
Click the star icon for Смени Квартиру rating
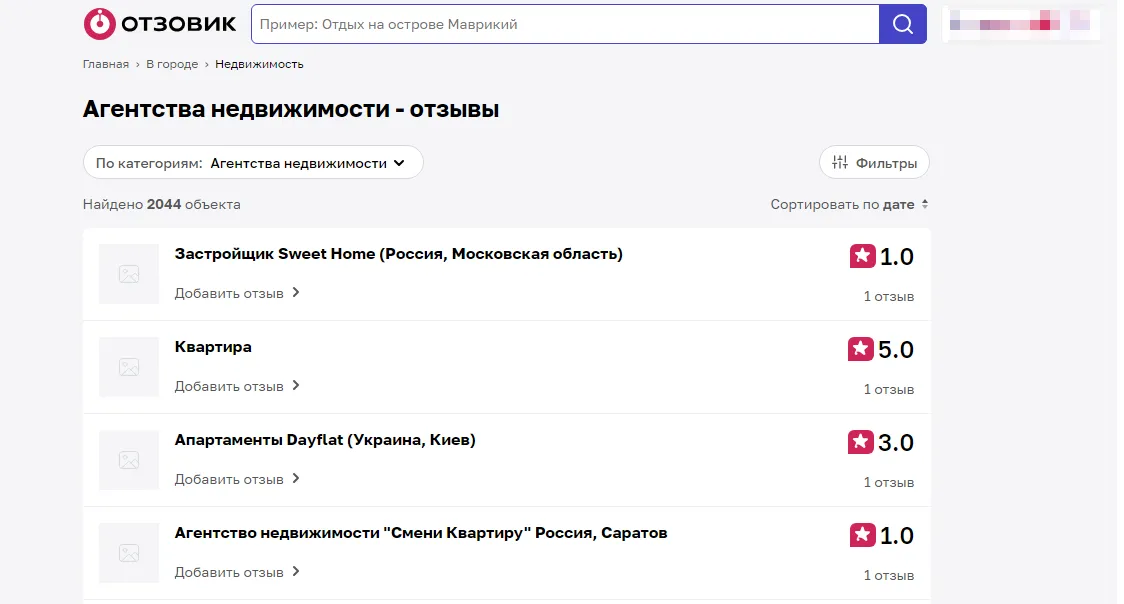[x=862, y=535]
